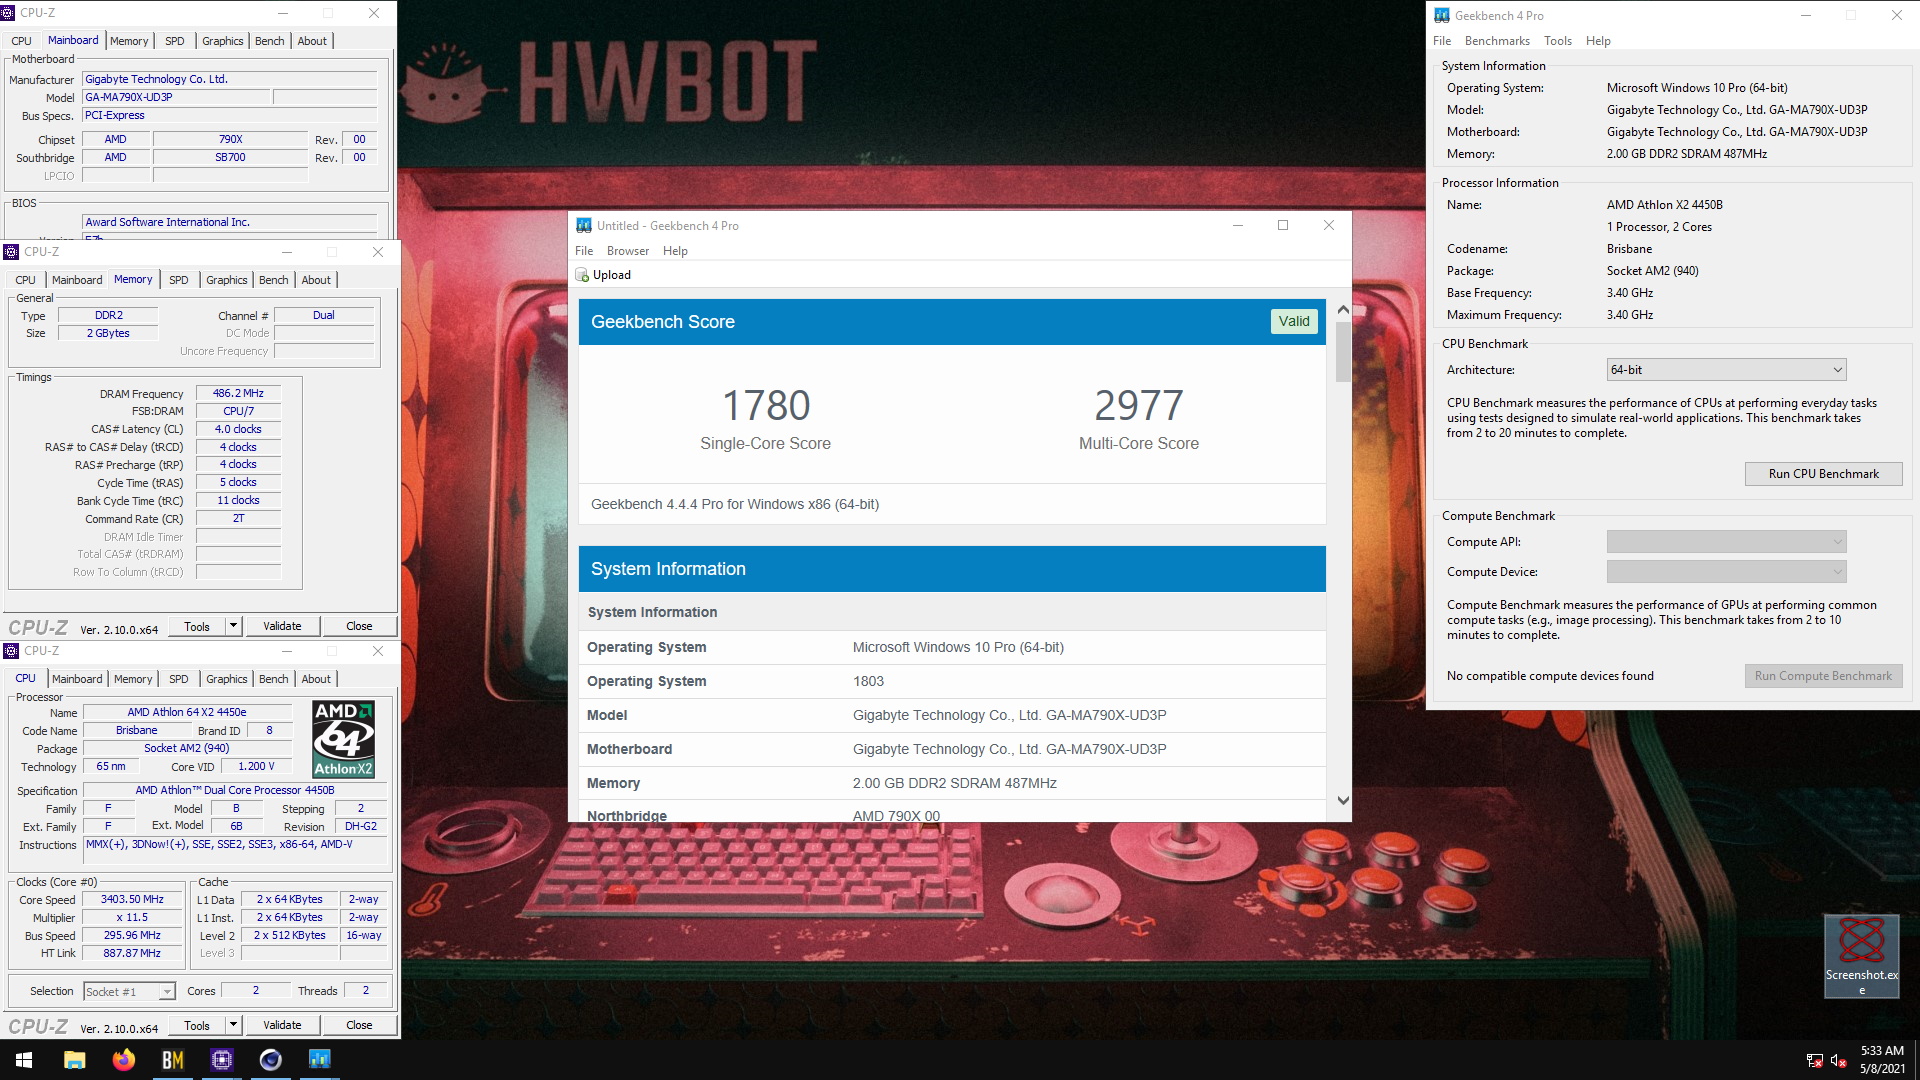This screenshot has width=1920, height=1080.
Task: Open the Screenshot.exe desktop shortcut
Action: point(1861,956)
